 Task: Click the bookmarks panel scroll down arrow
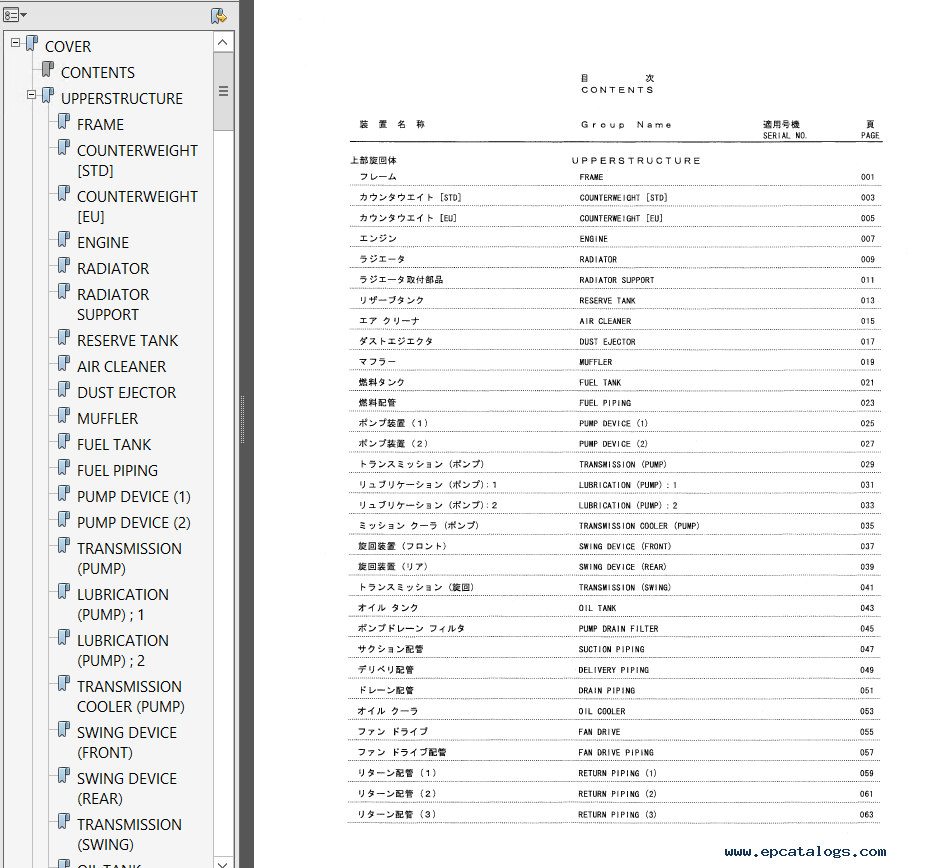pyautogui.click(x=223, y=863)
